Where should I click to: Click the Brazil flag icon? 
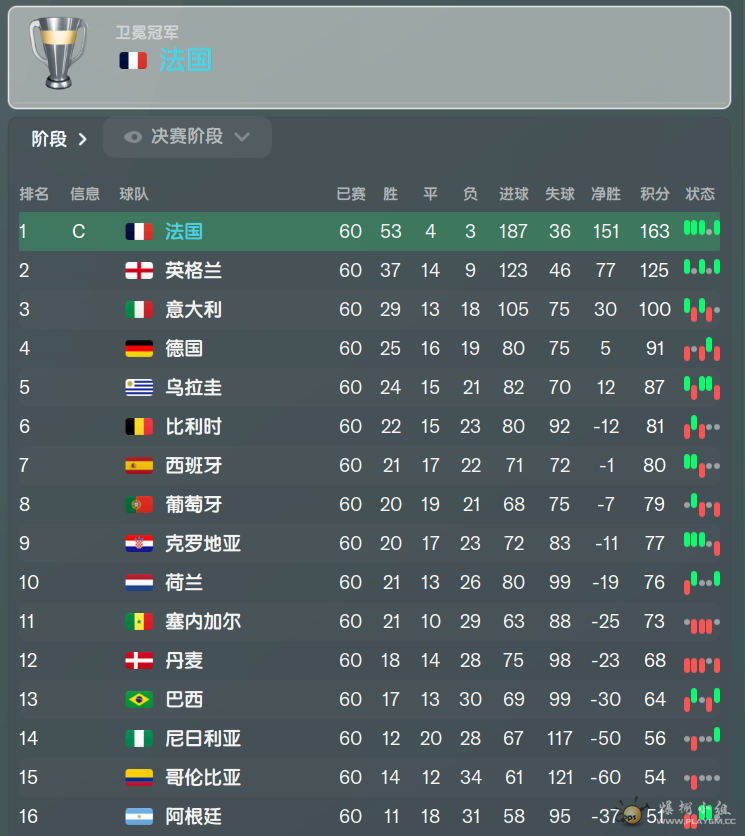pyautogui.click(x=139, y=700)
